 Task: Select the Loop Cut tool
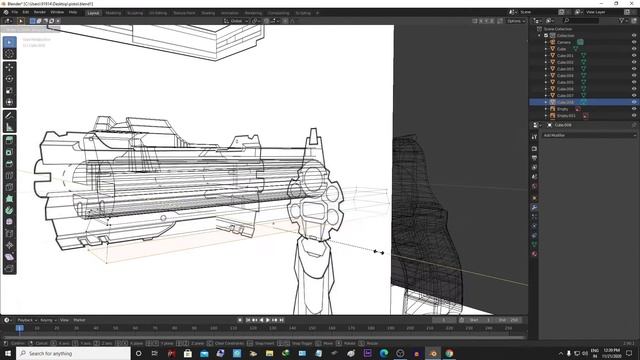[x=9, y=176]
